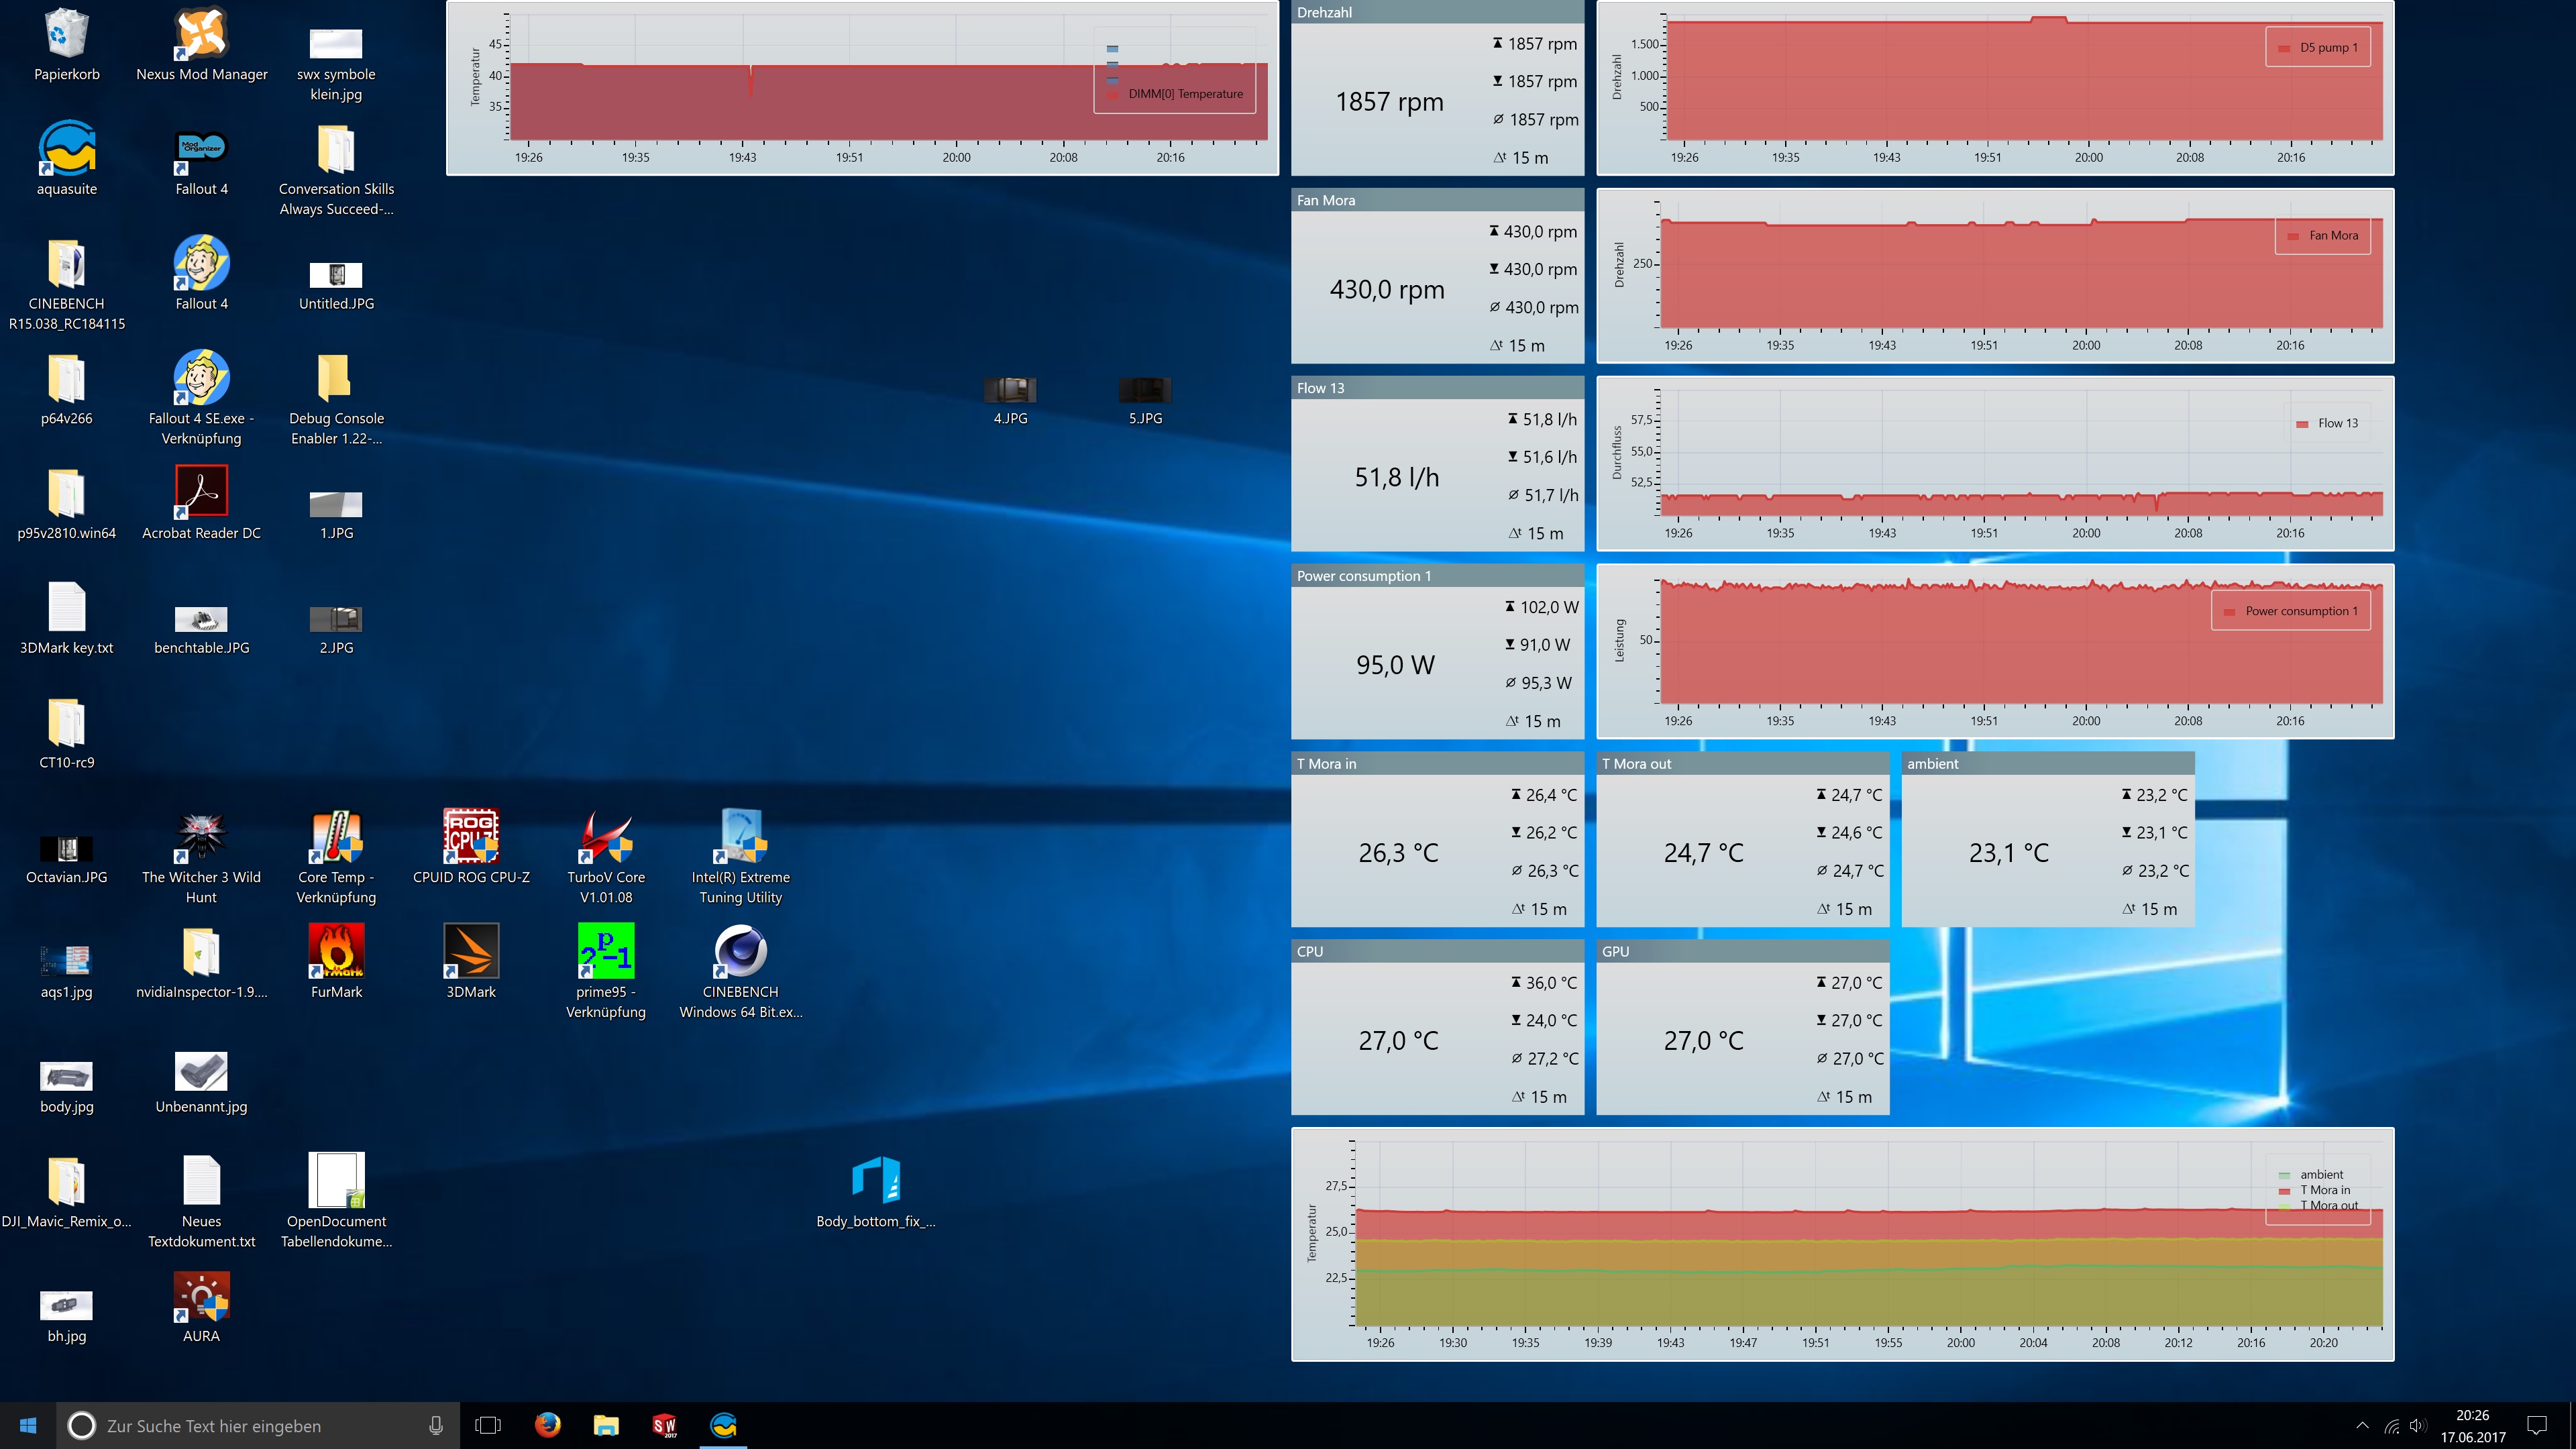Open the CPUID ROG CPU-Z shortcut
This screenshot has height=1449, width=2576.
point(471,837)
